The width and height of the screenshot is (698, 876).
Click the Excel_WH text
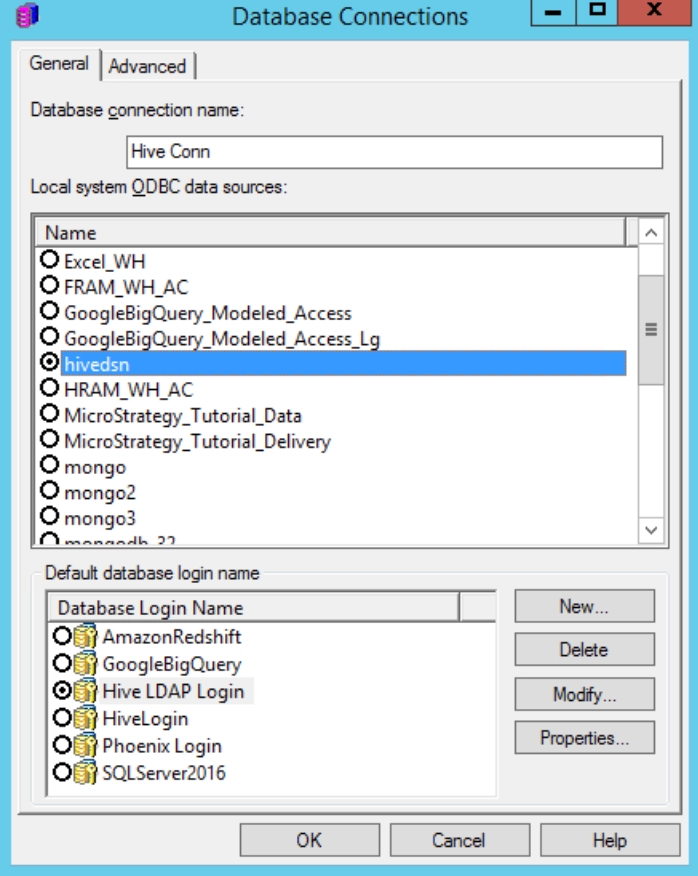coord(105,261)
